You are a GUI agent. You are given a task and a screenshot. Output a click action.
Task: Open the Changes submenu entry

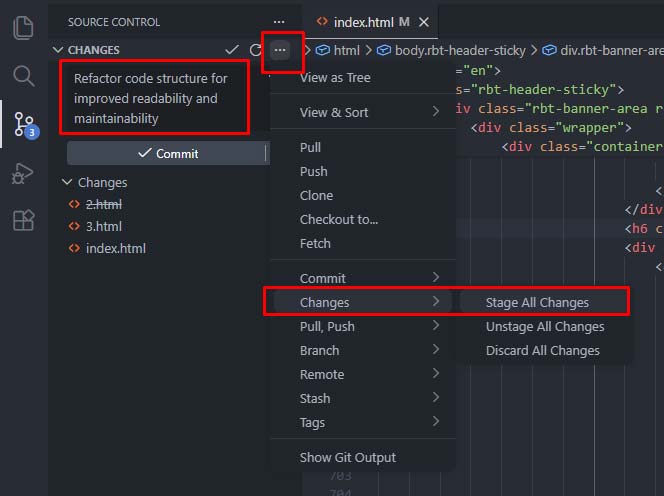coord(363,302)
